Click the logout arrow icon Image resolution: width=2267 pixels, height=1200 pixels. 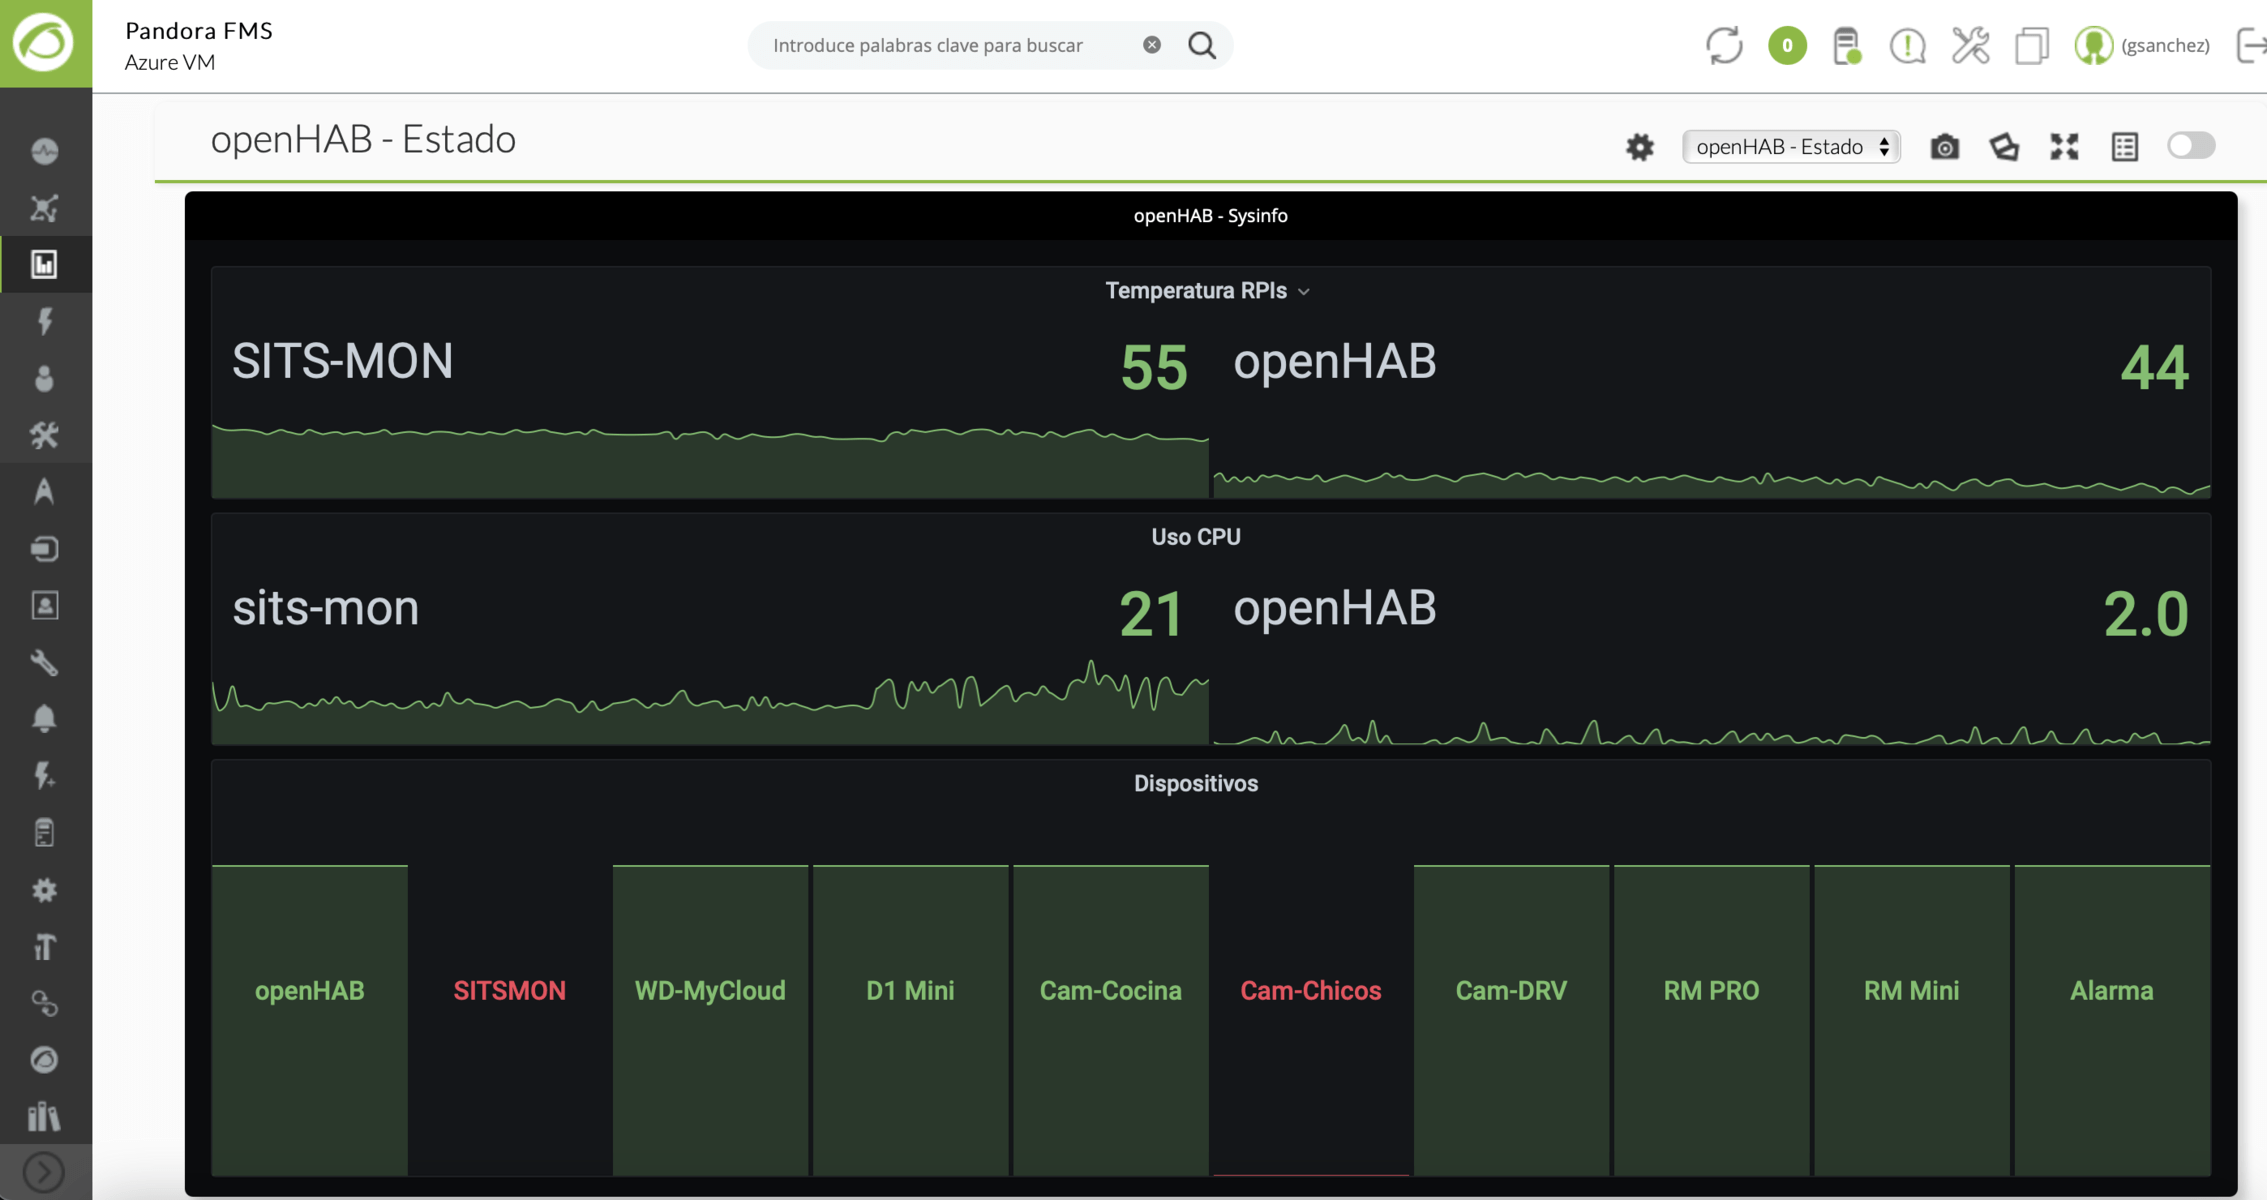point(2251,45)
